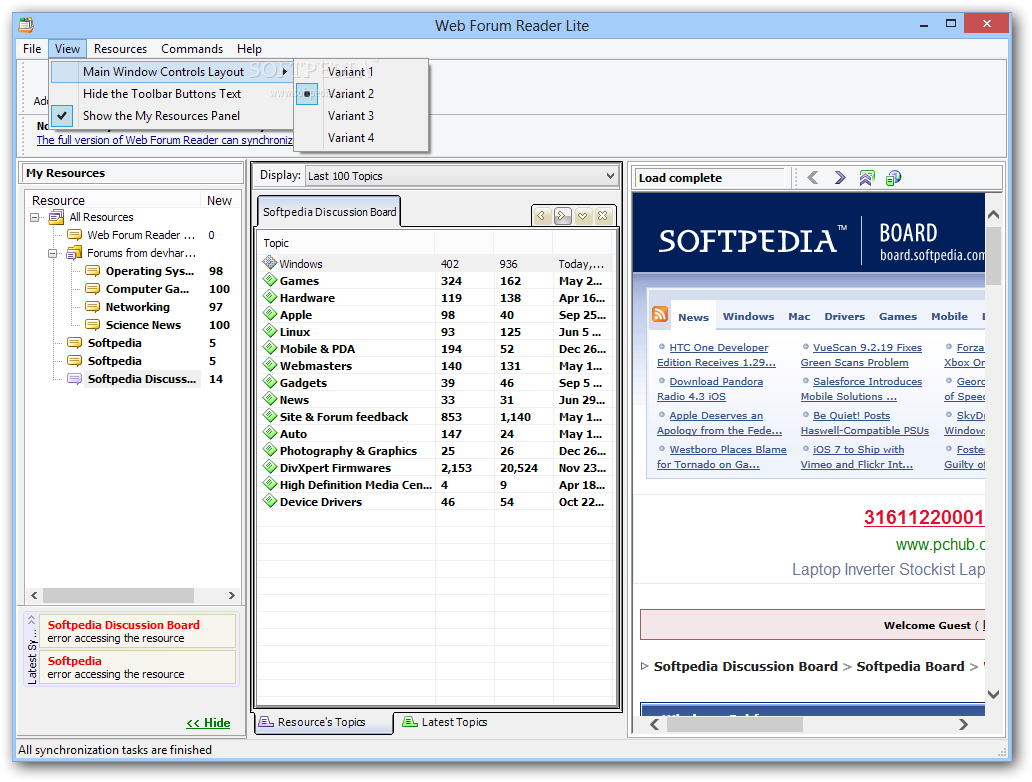Click the All Resources stack icon
This screenshot has width=1032, height=782.
[x=57, y=217]
